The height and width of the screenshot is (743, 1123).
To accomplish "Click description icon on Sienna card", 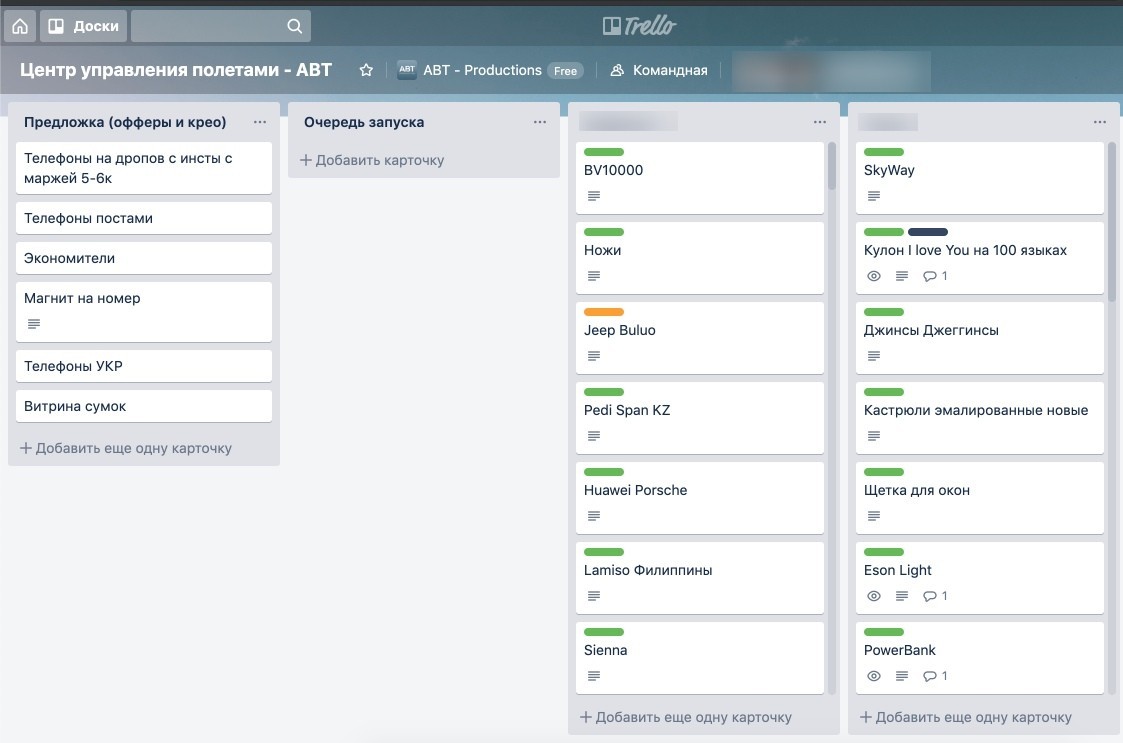I will coord(594,676).
